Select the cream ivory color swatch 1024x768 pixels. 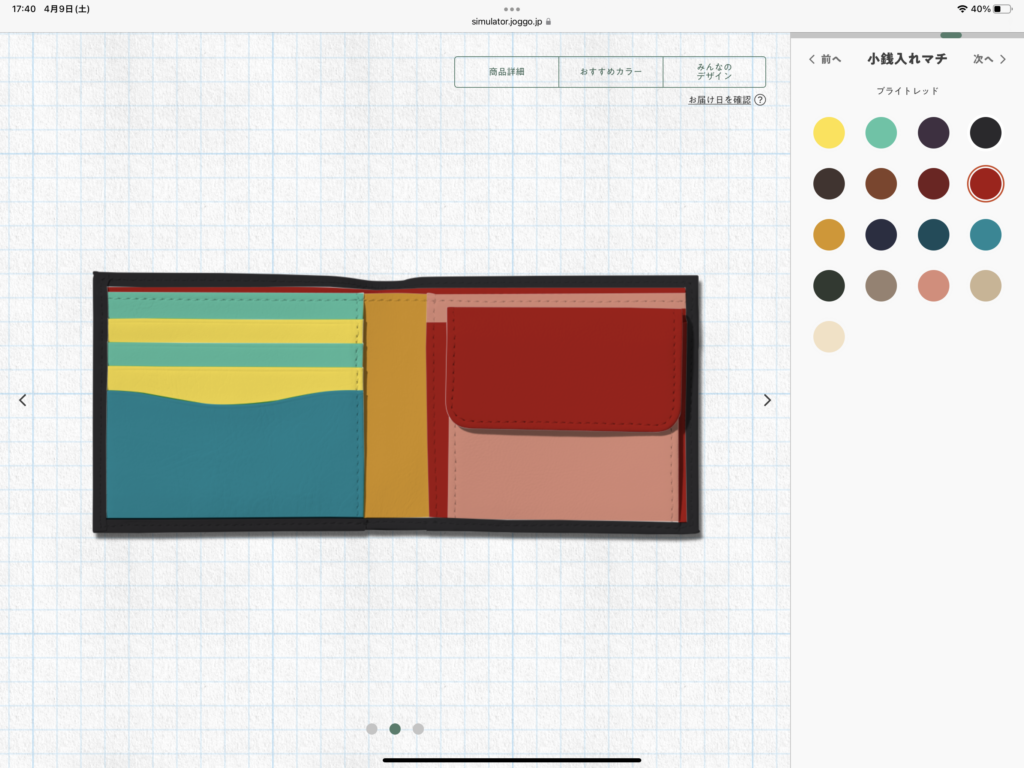[828, 337]
